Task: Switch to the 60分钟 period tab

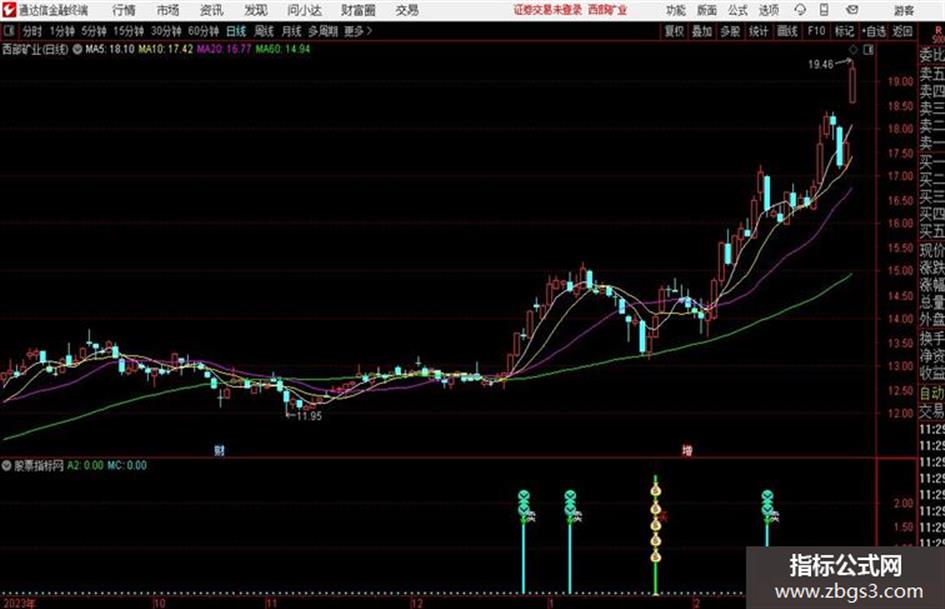Action: coord(203,31)
